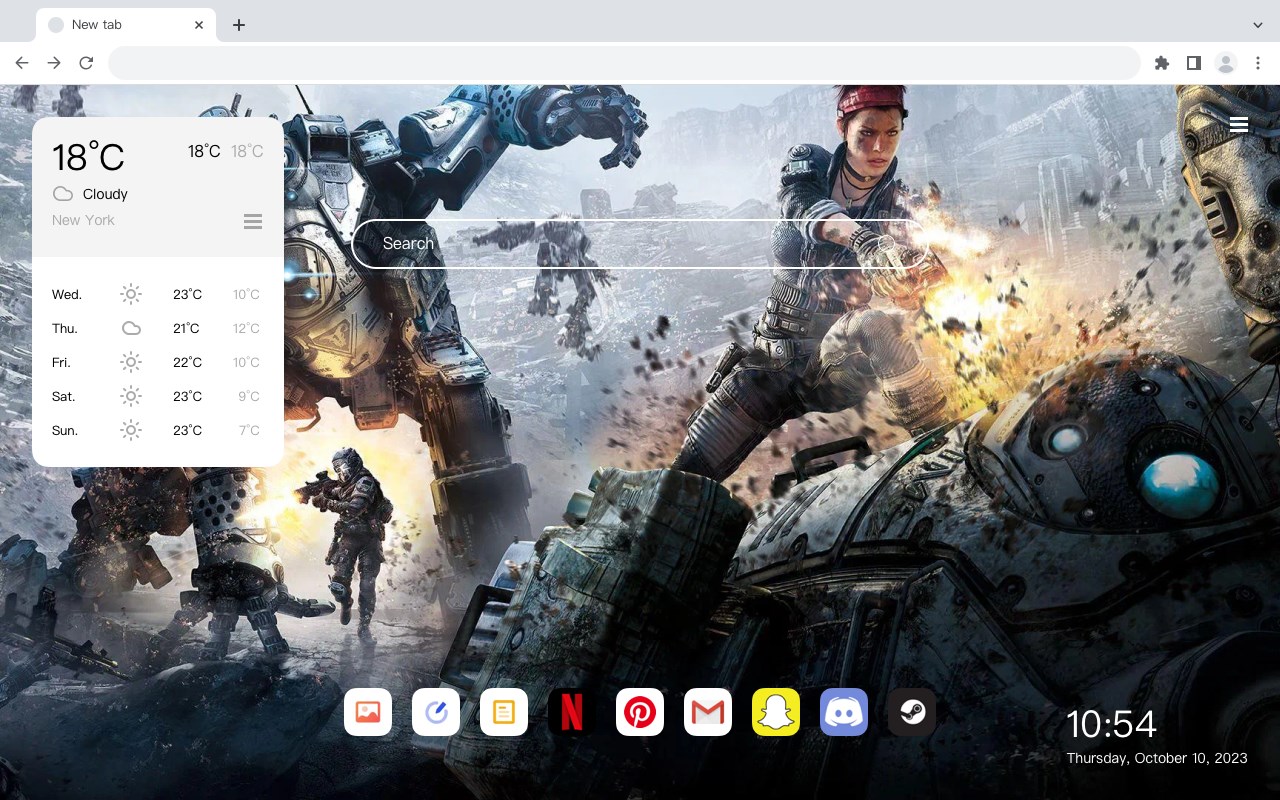Open the Chrome profile avatar
The height and width of the screenshot is (800, 1280).
[x=1226, y=63]
